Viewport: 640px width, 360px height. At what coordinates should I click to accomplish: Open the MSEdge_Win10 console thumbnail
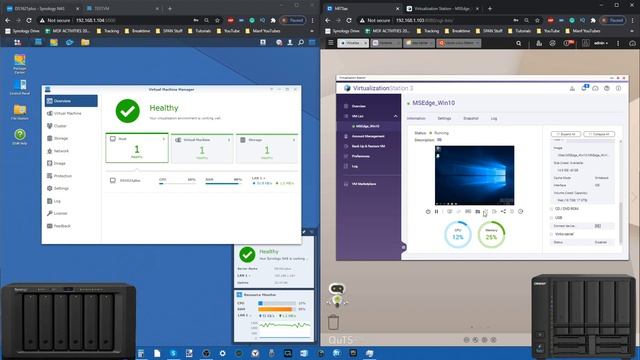(x=474, y=175)
